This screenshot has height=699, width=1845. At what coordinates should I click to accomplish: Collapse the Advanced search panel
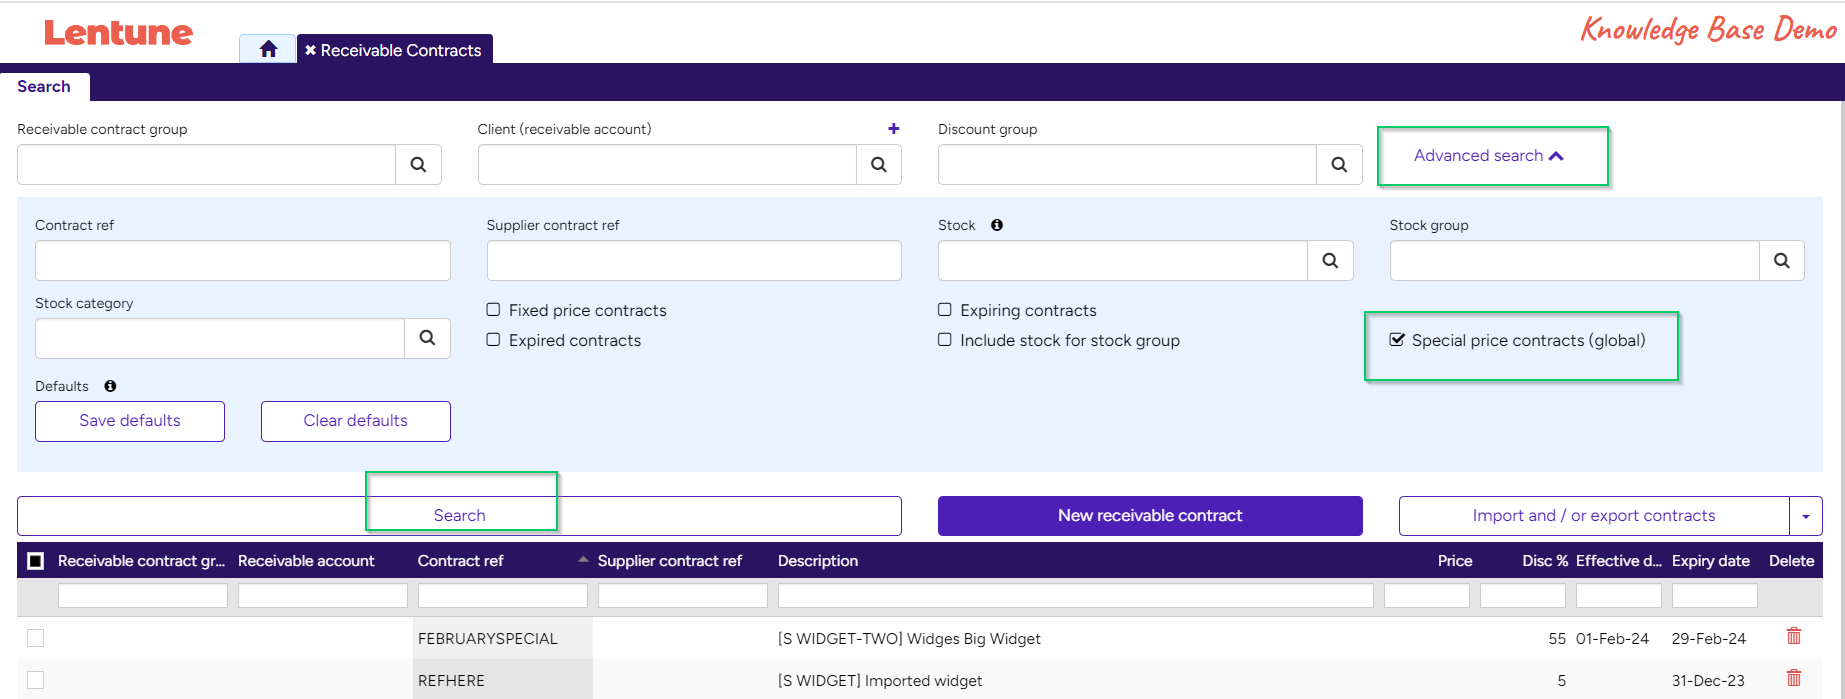click(1488, 155)
